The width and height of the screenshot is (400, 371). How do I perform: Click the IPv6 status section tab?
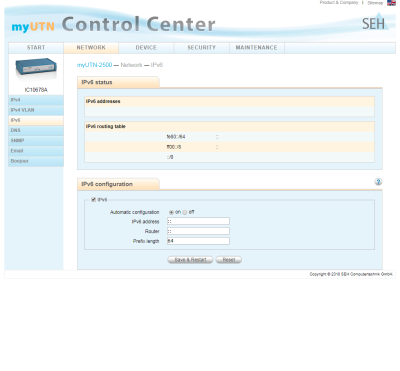click(118, 82)
